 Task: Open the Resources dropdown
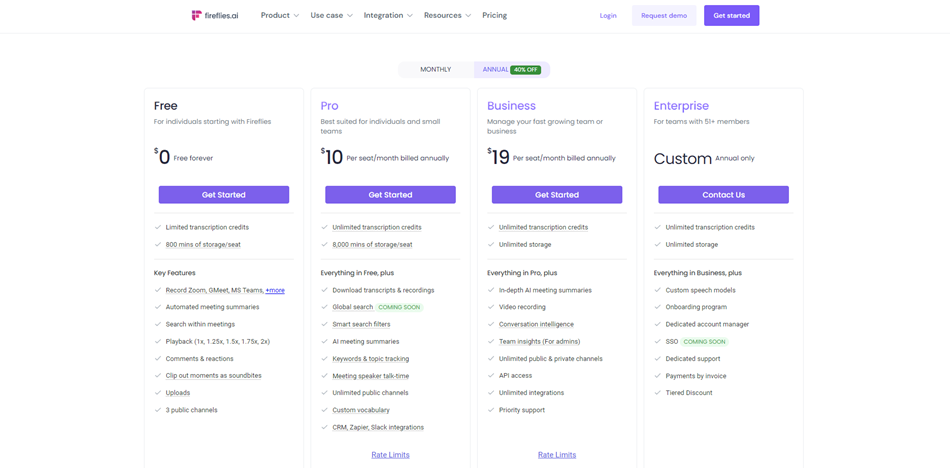(x=447, y=16)
